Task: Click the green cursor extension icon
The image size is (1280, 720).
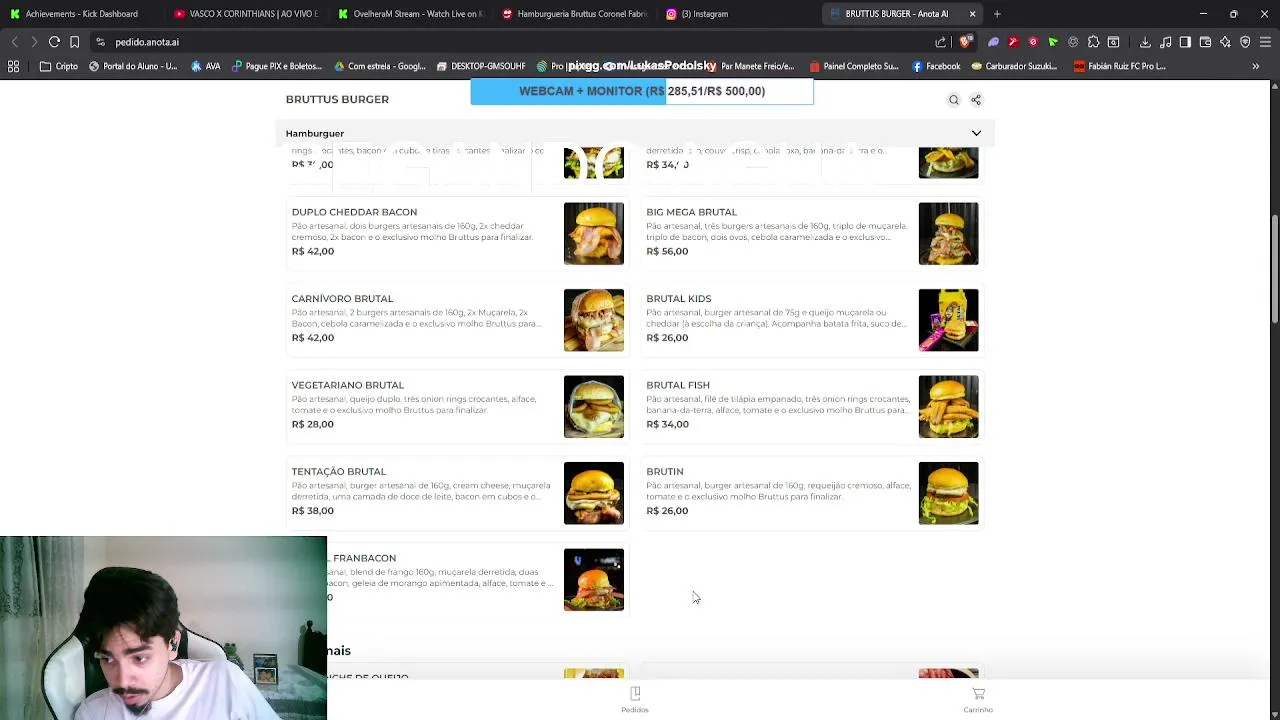Action: point(1053,42)
